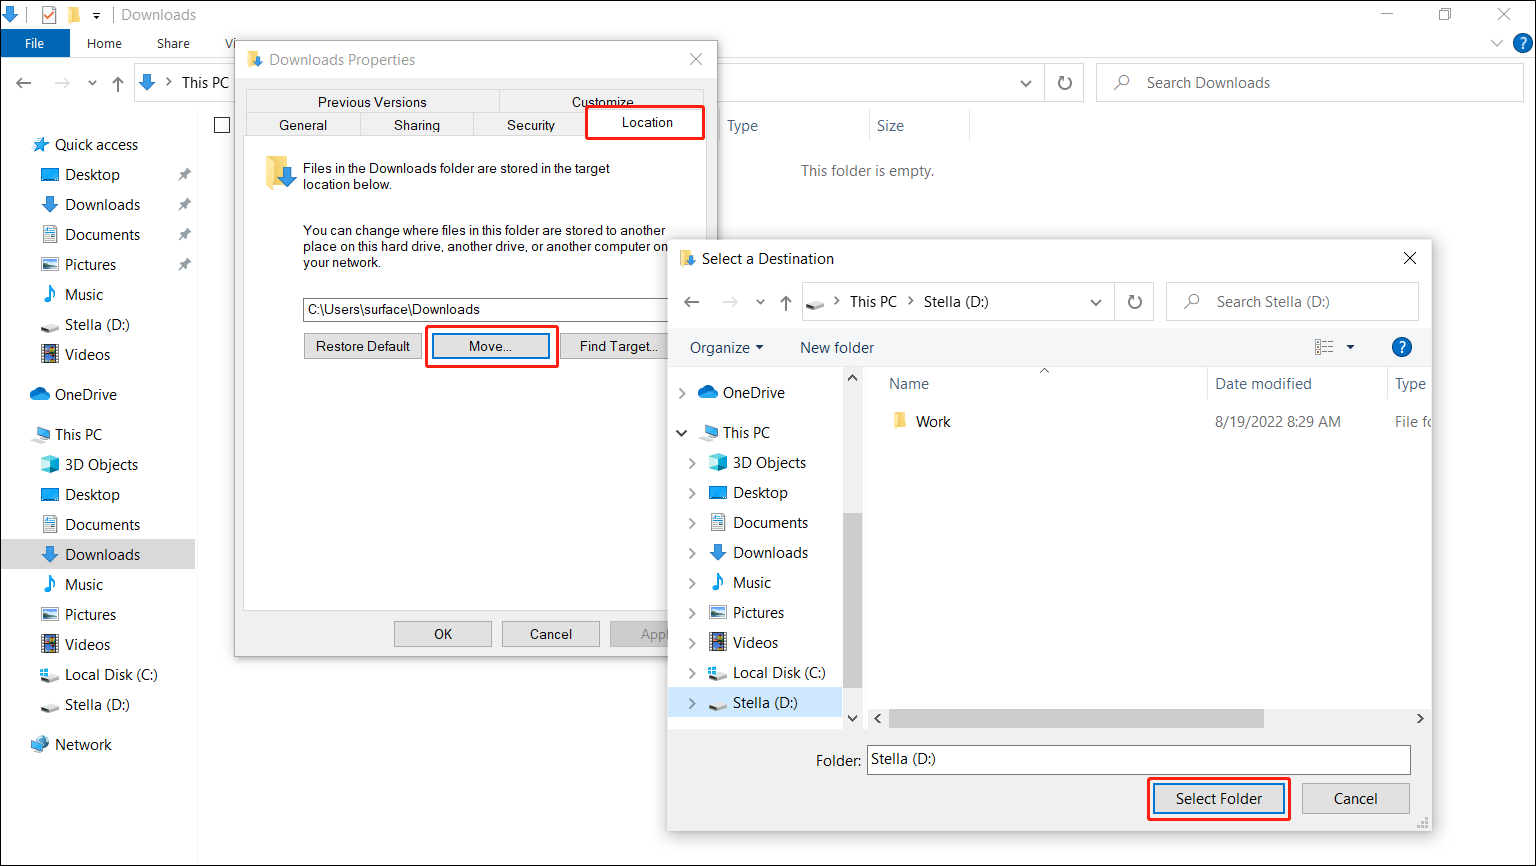The image size is (1536, 866).
Task: Open Explorer address bar history dropdown
Action: tap(1025, 83)
